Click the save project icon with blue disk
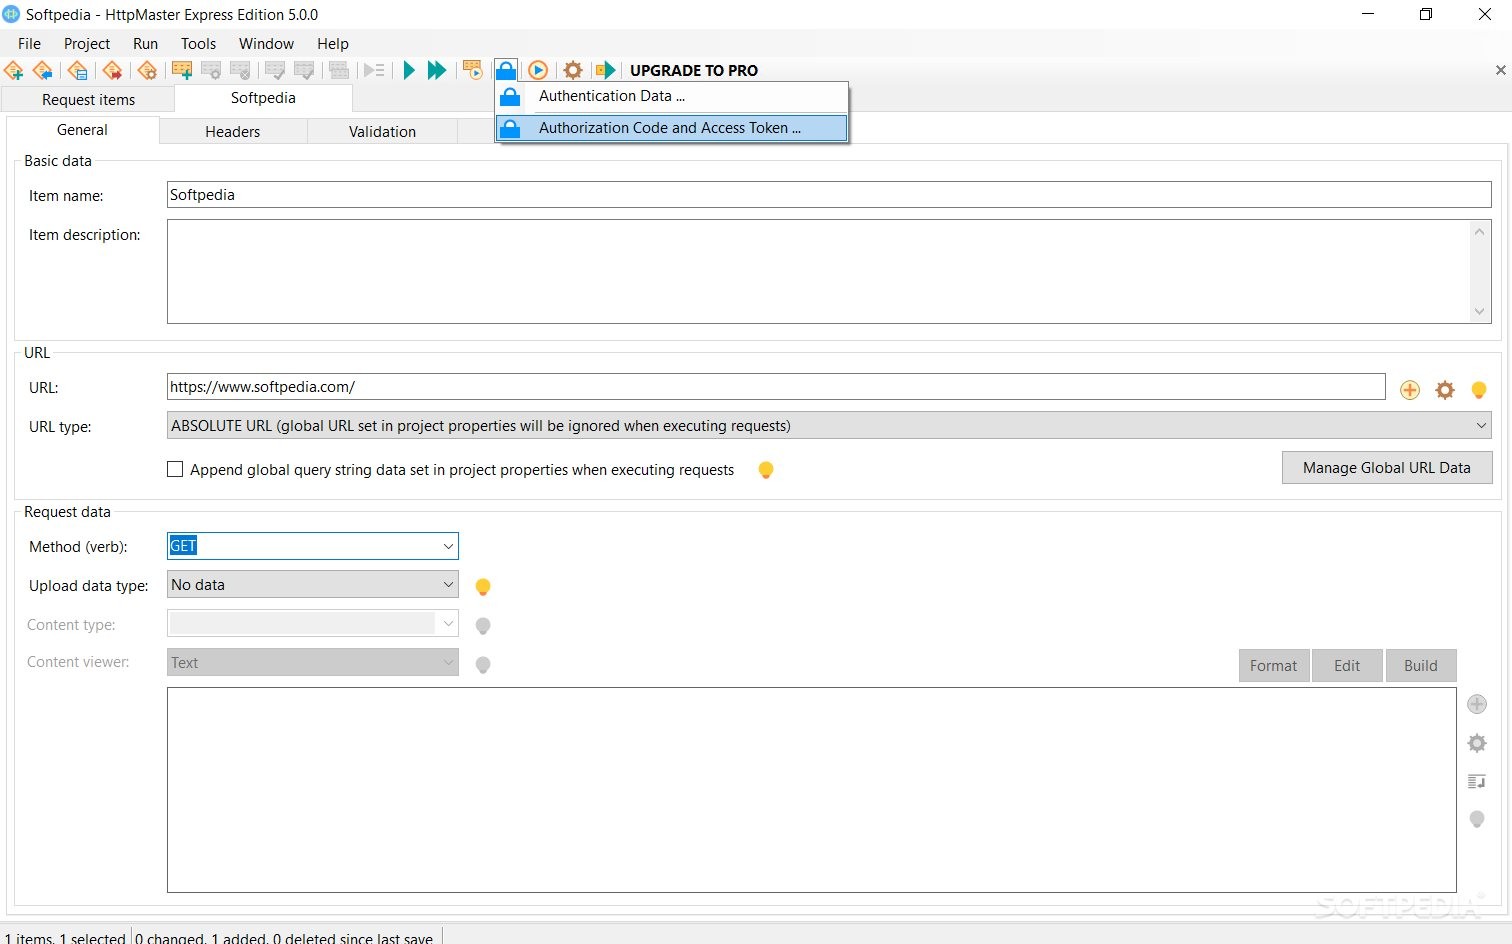The width and height of the screenshot is (1512, 944). (x=77, y=70)
